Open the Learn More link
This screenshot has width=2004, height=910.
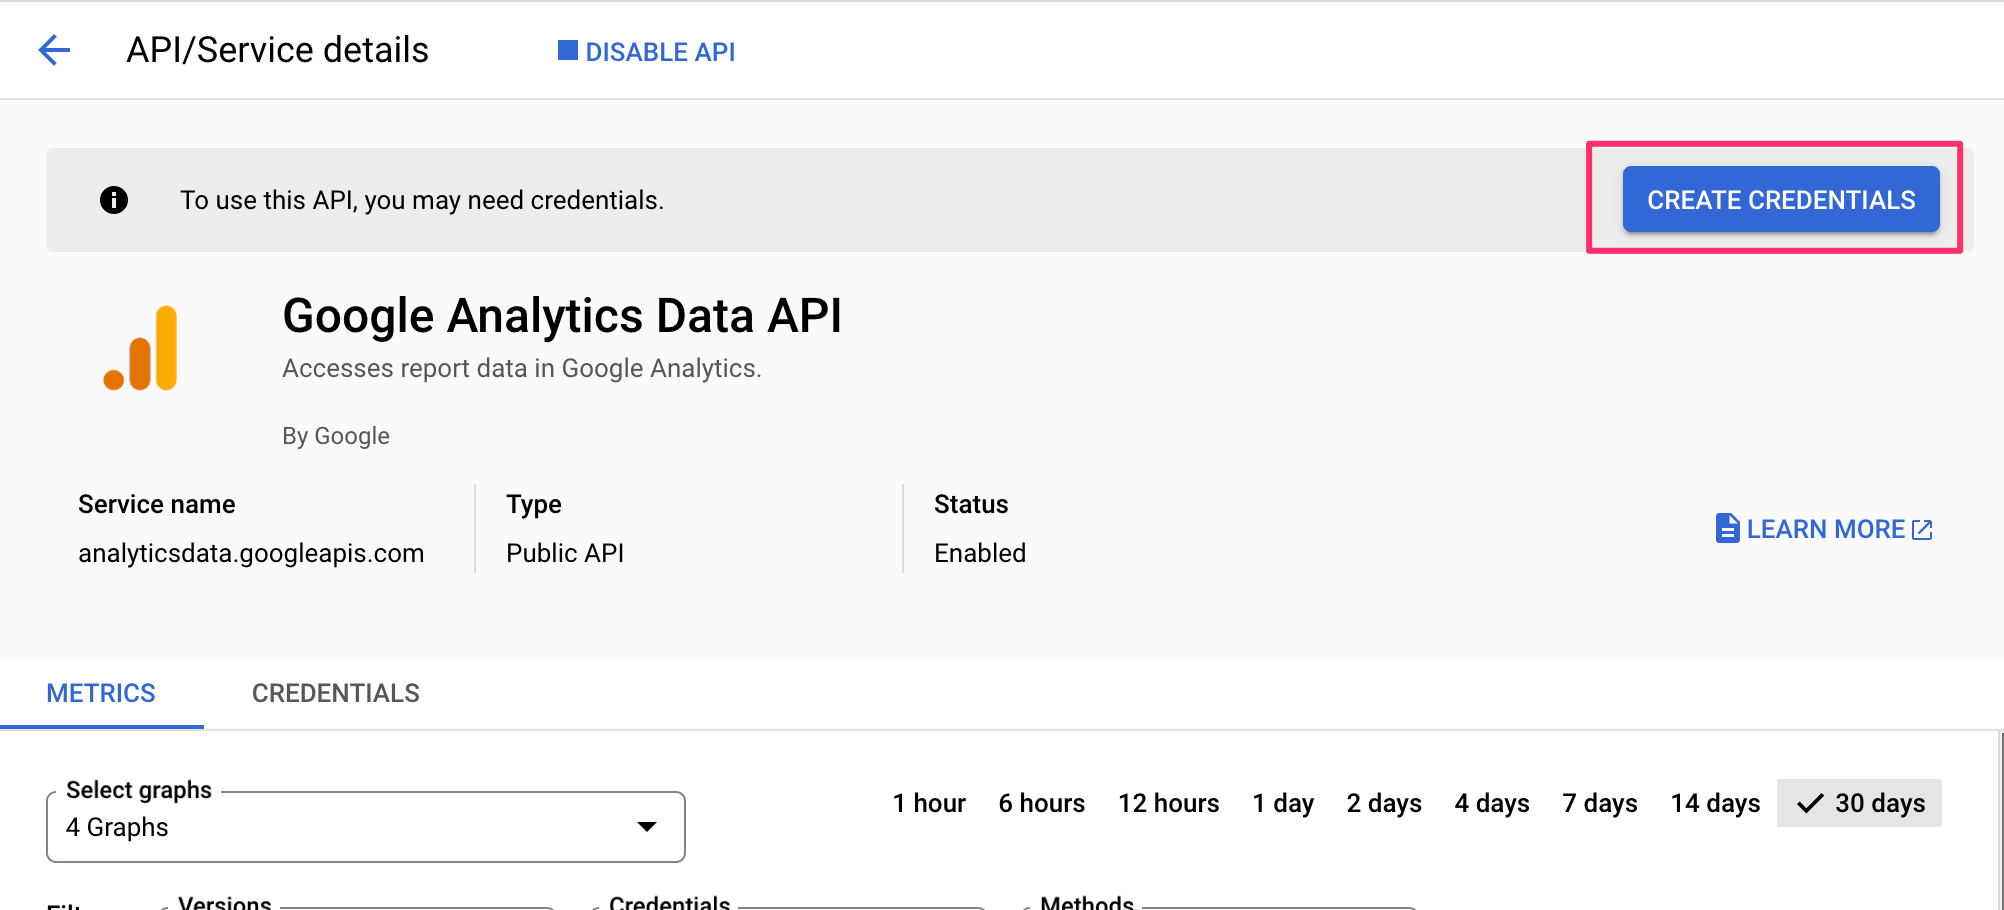tap(1825, 529)
